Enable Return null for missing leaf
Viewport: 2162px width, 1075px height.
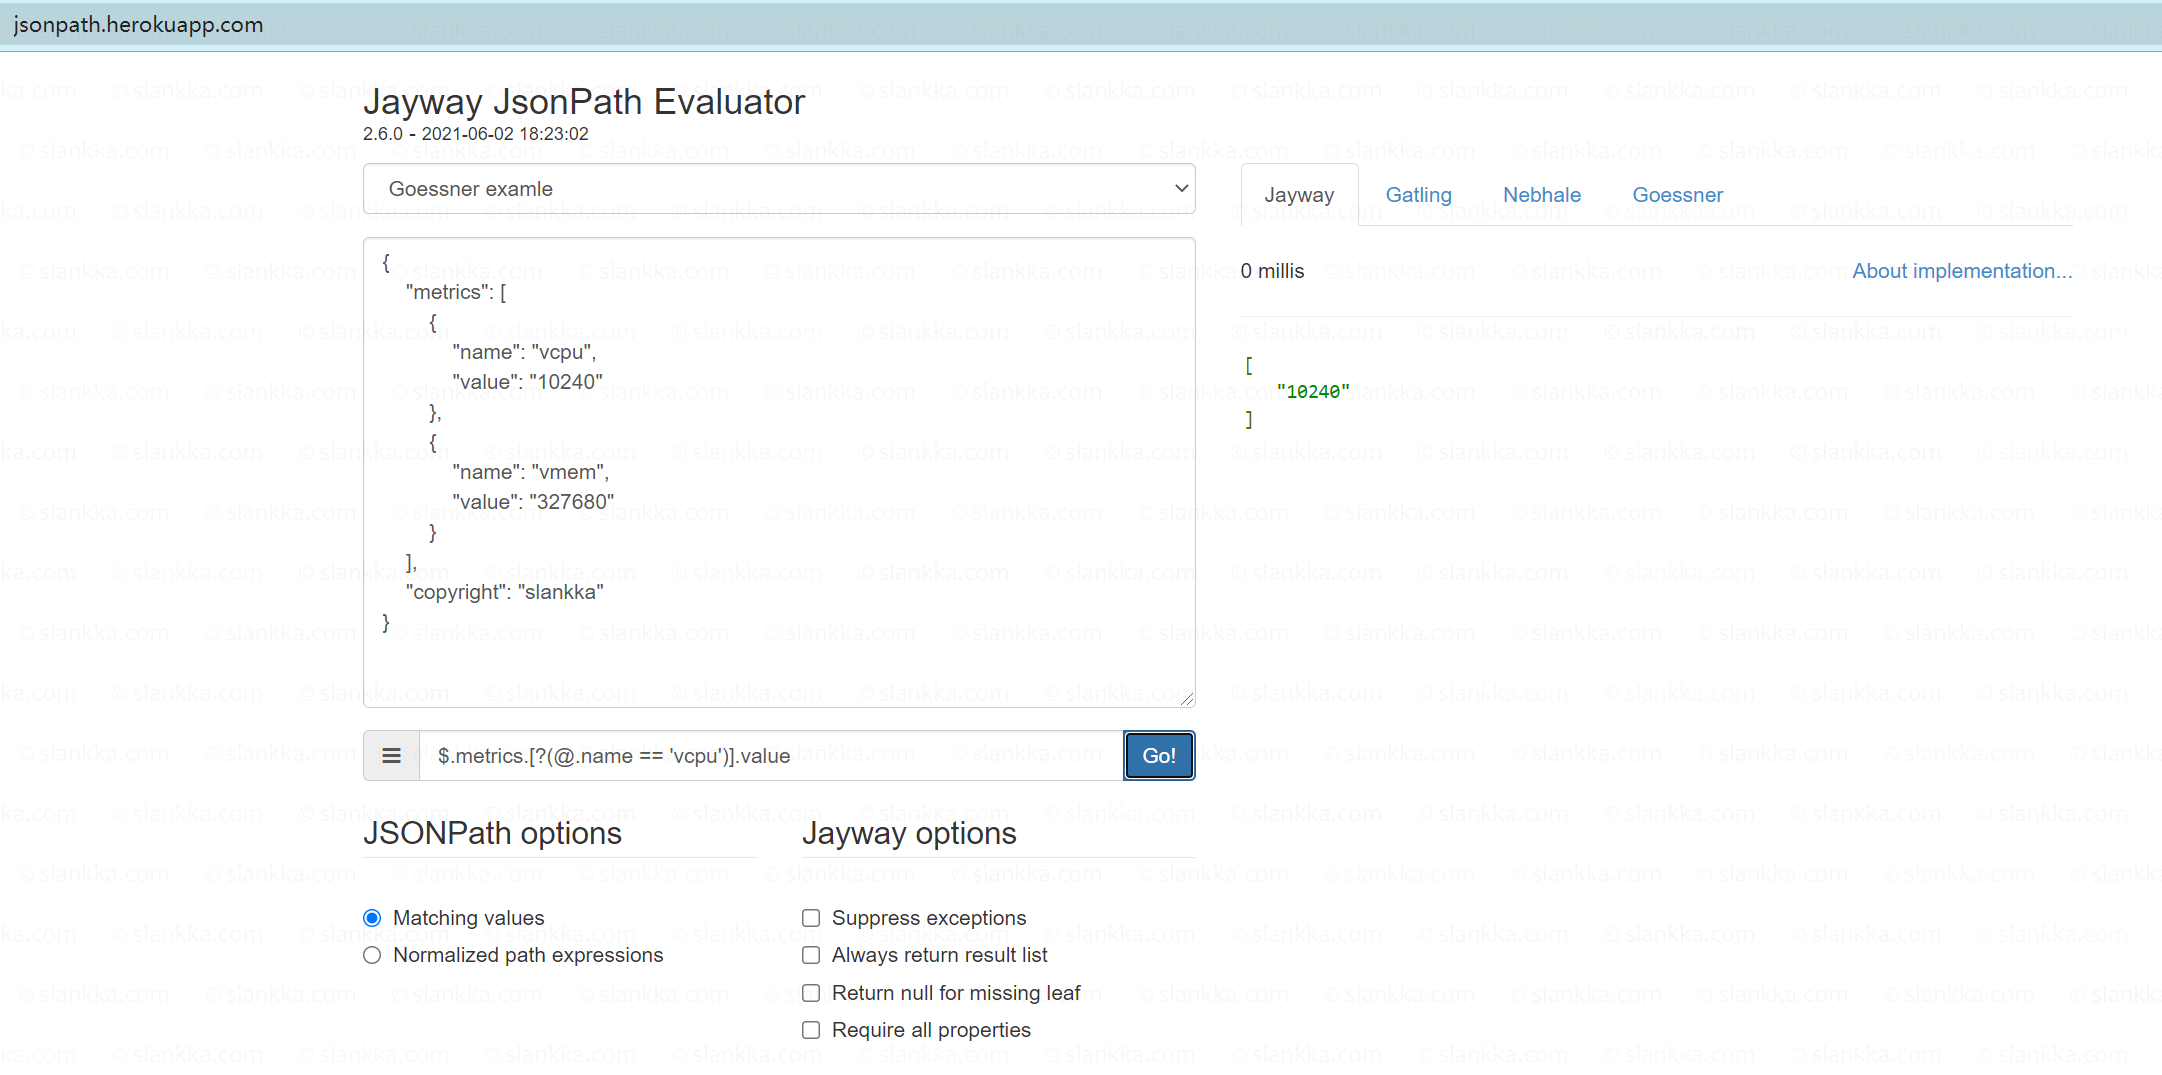pyautogui.click(x=811, y=993)
